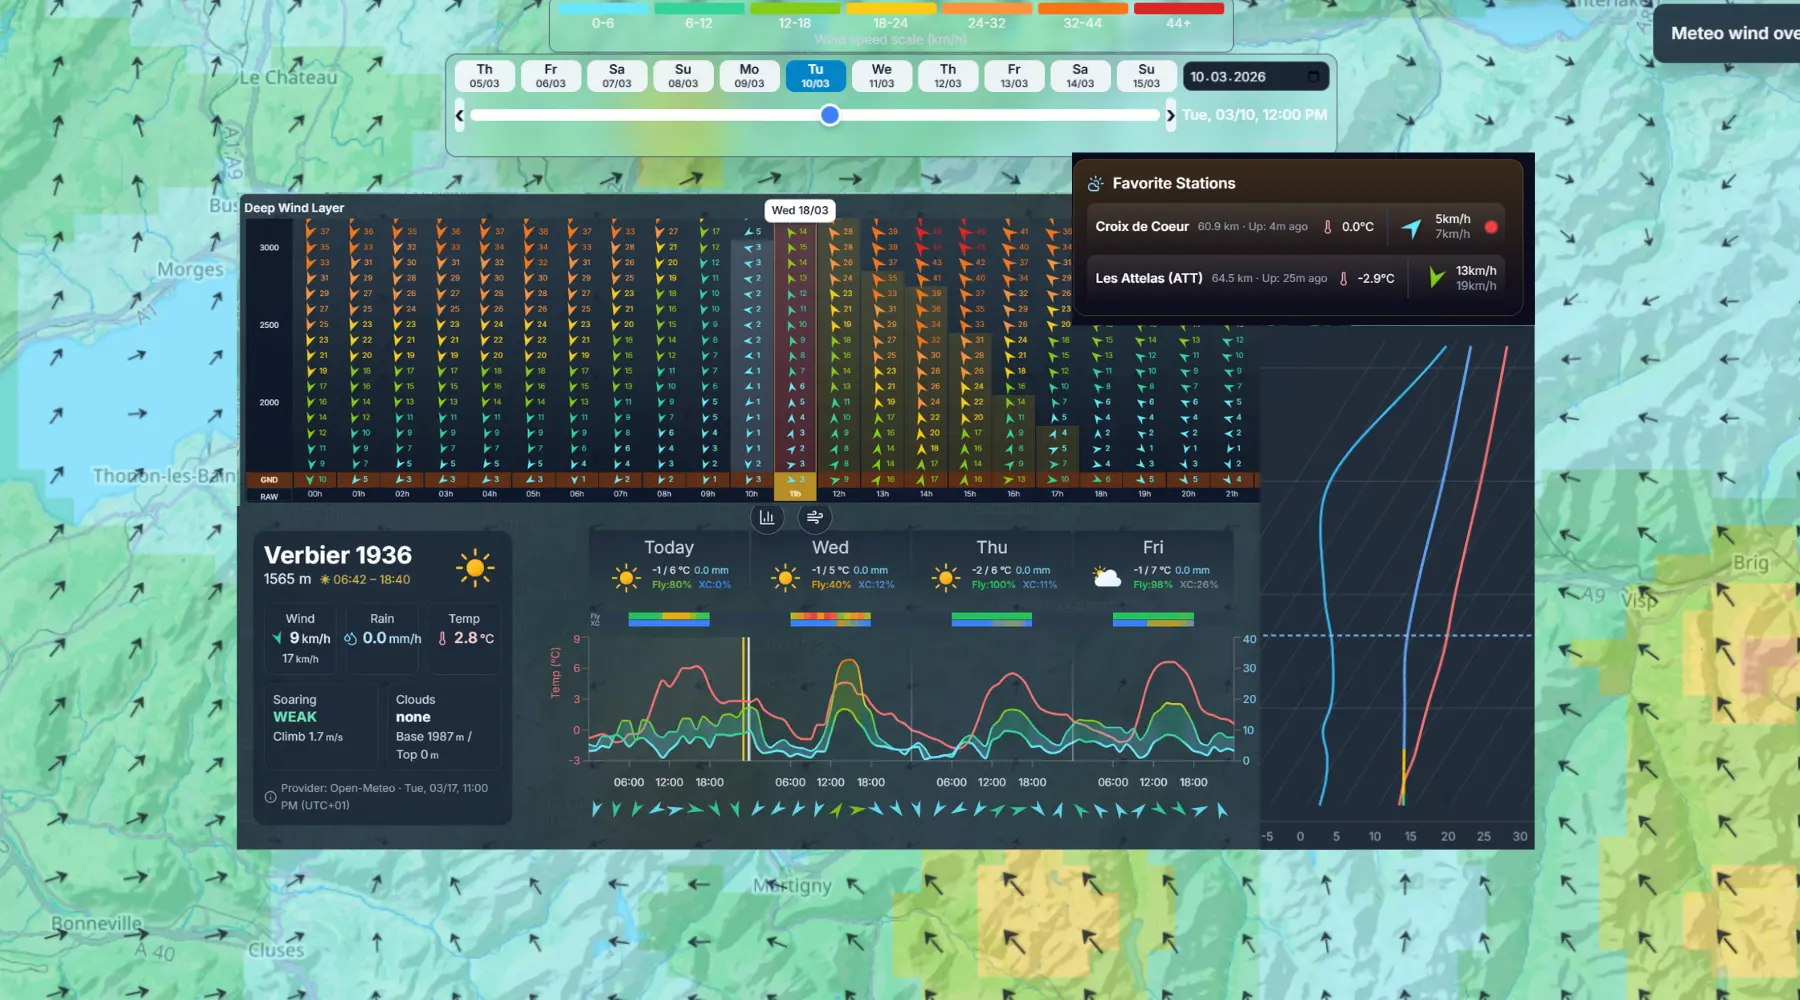The height and width of the screenshot is (1000, 1800).
Task: Click Croix de Coeur wind direction arrow
Action: point(1411,228)
